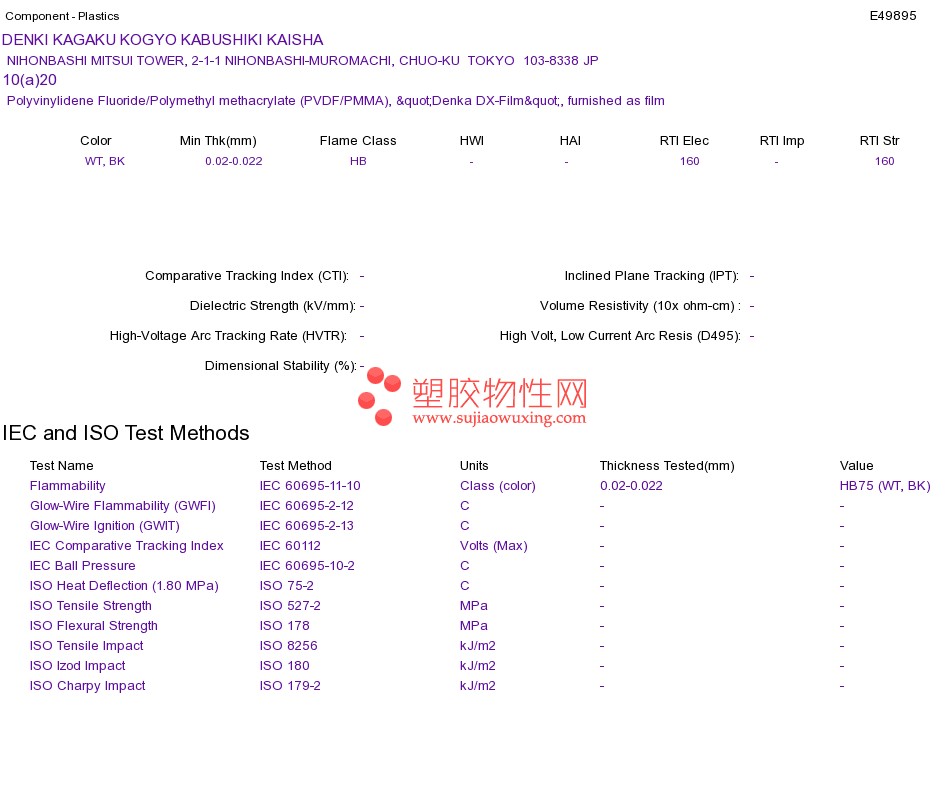The image size is (950, 800).
Task: Click the Test Name column header
Action: (x=62, y=466)
